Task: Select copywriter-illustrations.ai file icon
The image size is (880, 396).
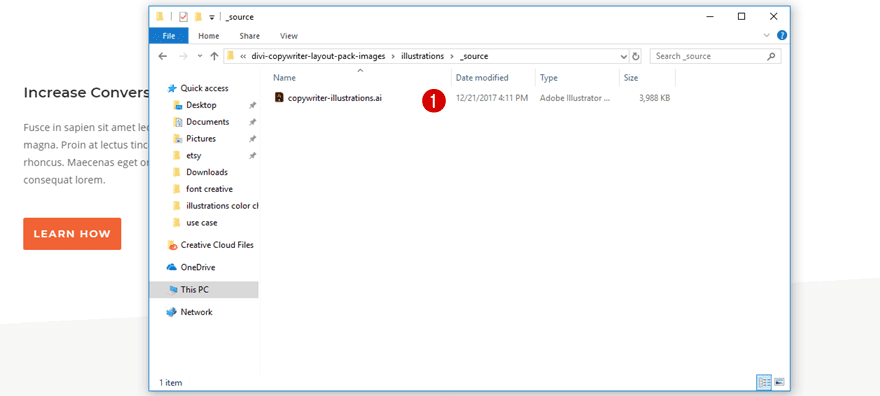Action: [279, 98]
